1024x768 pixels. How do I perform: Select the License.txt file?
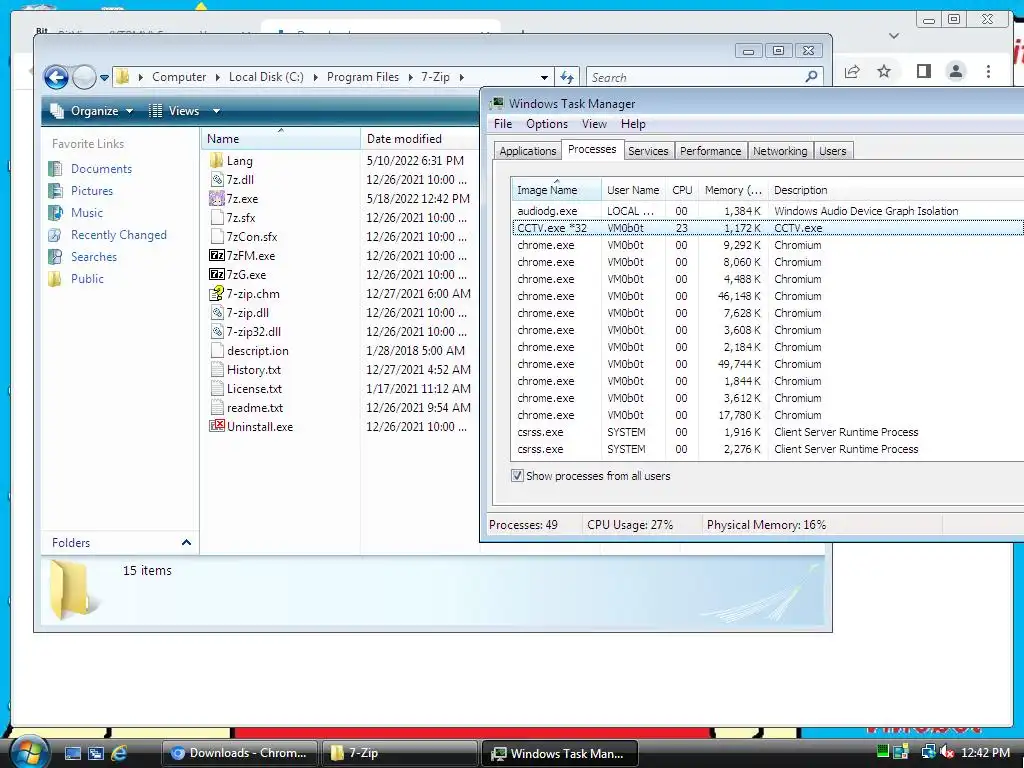(x=254, y=389)
